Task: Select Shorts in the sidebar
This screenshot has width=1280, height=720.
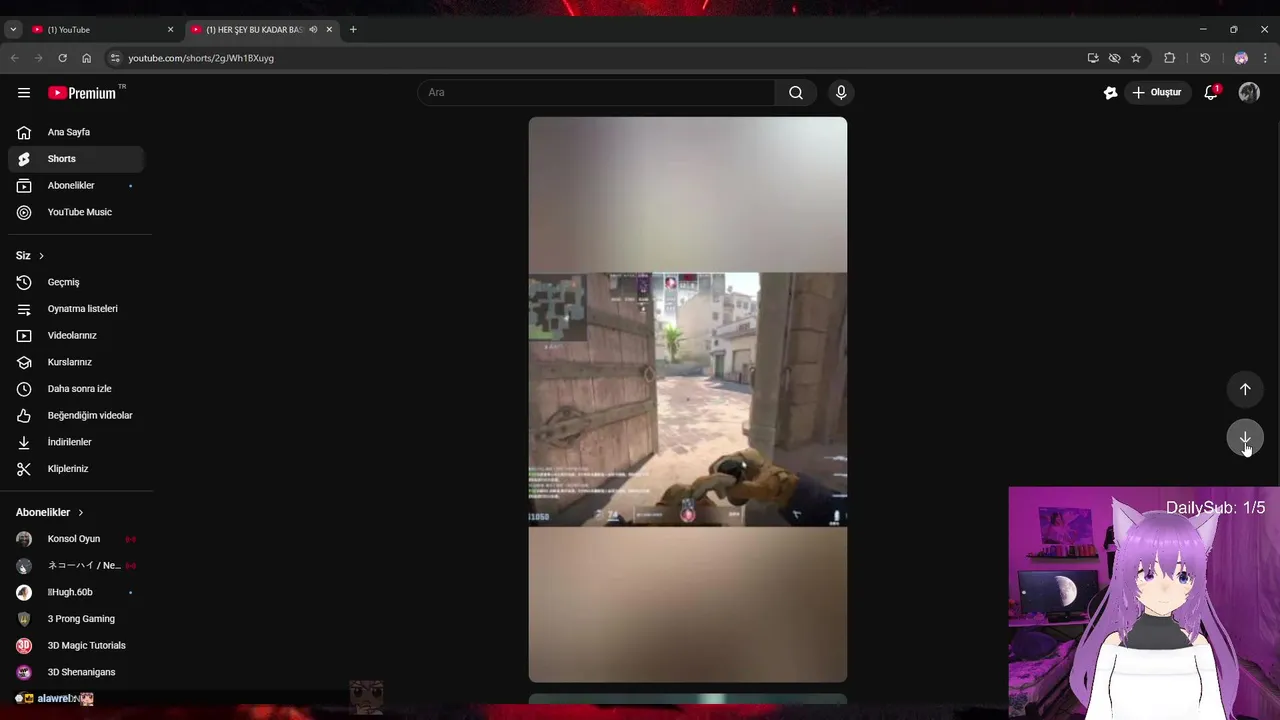Action: click(76, 159)
